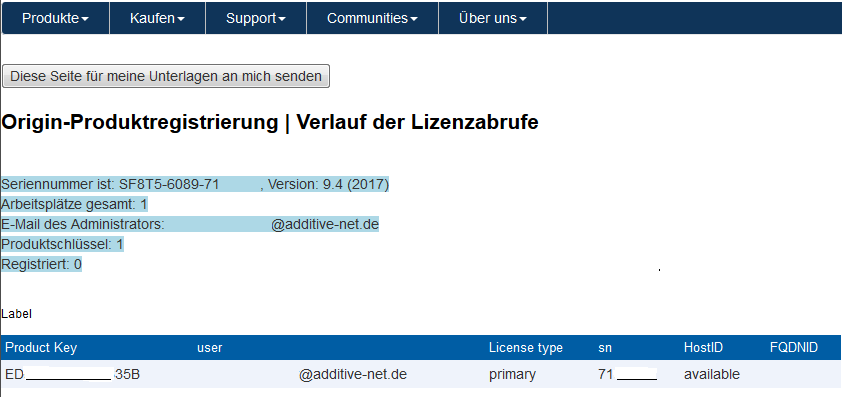Open the Communities dropdown menu
842x397 pixels.
(x=372, y=18)
